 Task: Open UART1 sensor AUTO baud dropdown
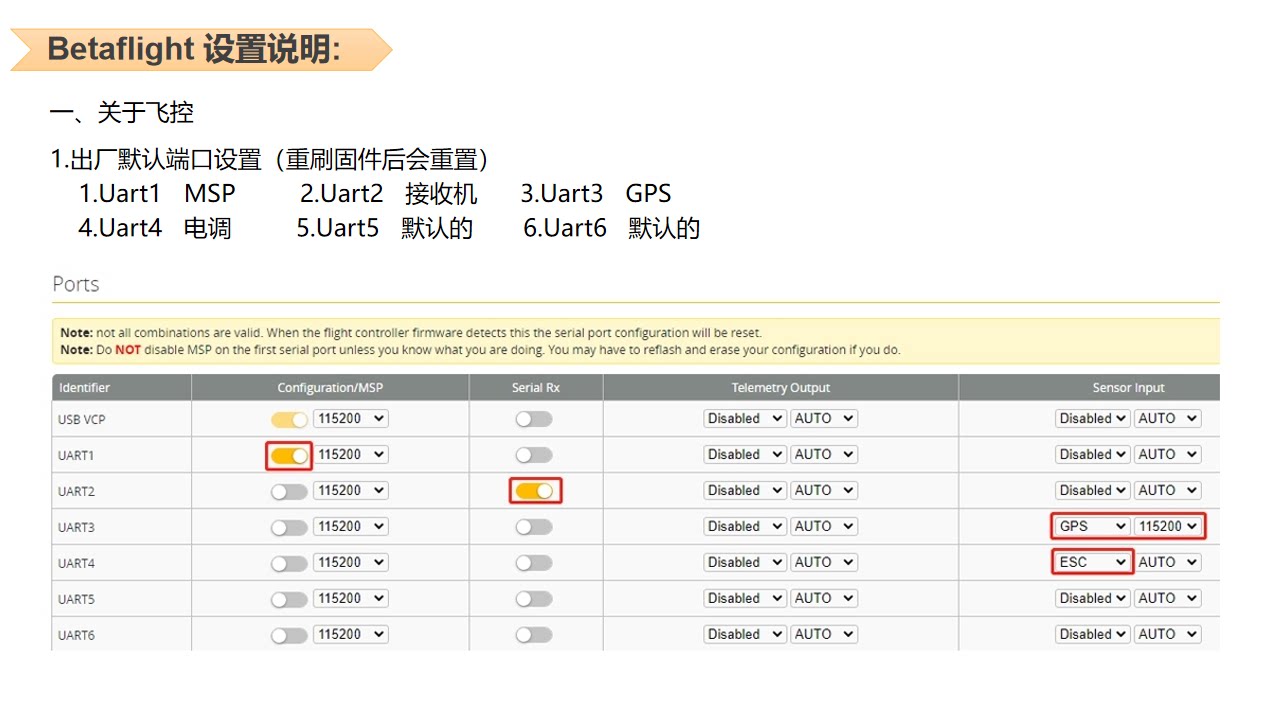click(1167, 455)
